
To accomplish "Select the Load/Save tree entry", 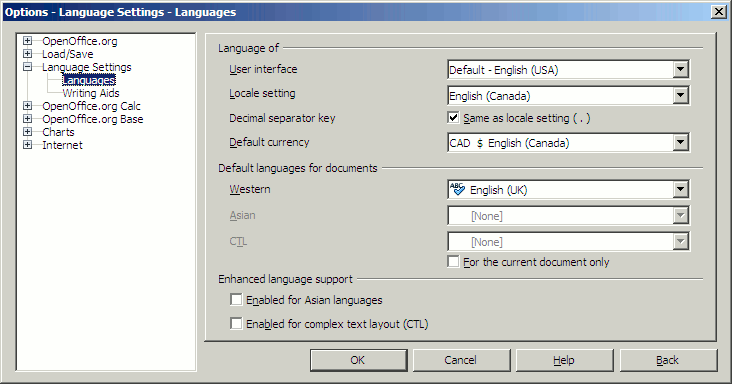I will click(x=68, y=54).
